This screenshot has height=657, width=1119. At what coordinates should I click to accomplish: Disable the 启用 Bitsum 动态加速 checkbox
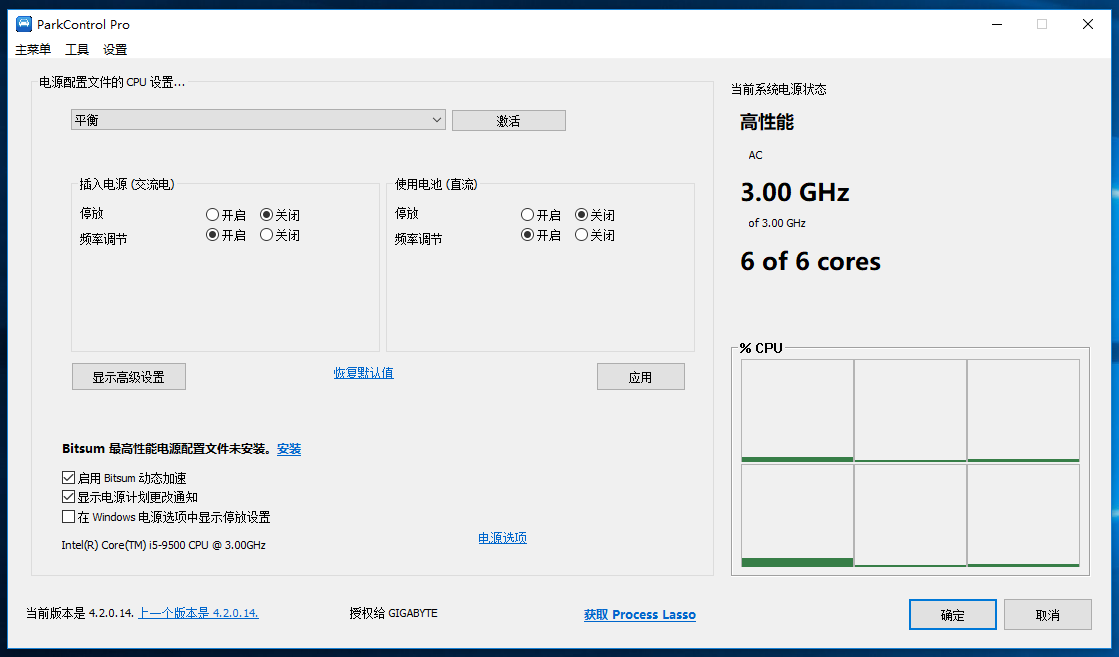(69, 478)
